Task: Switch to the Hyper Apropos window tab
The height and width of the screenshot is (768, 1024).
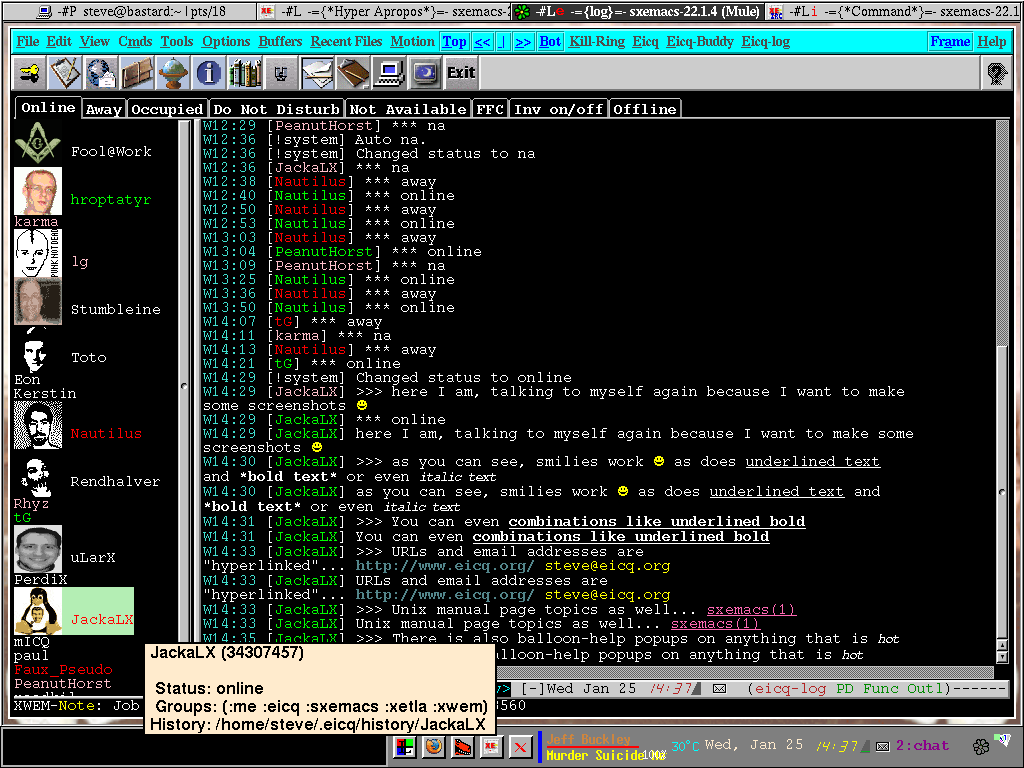Action: (x=384, y=10)
